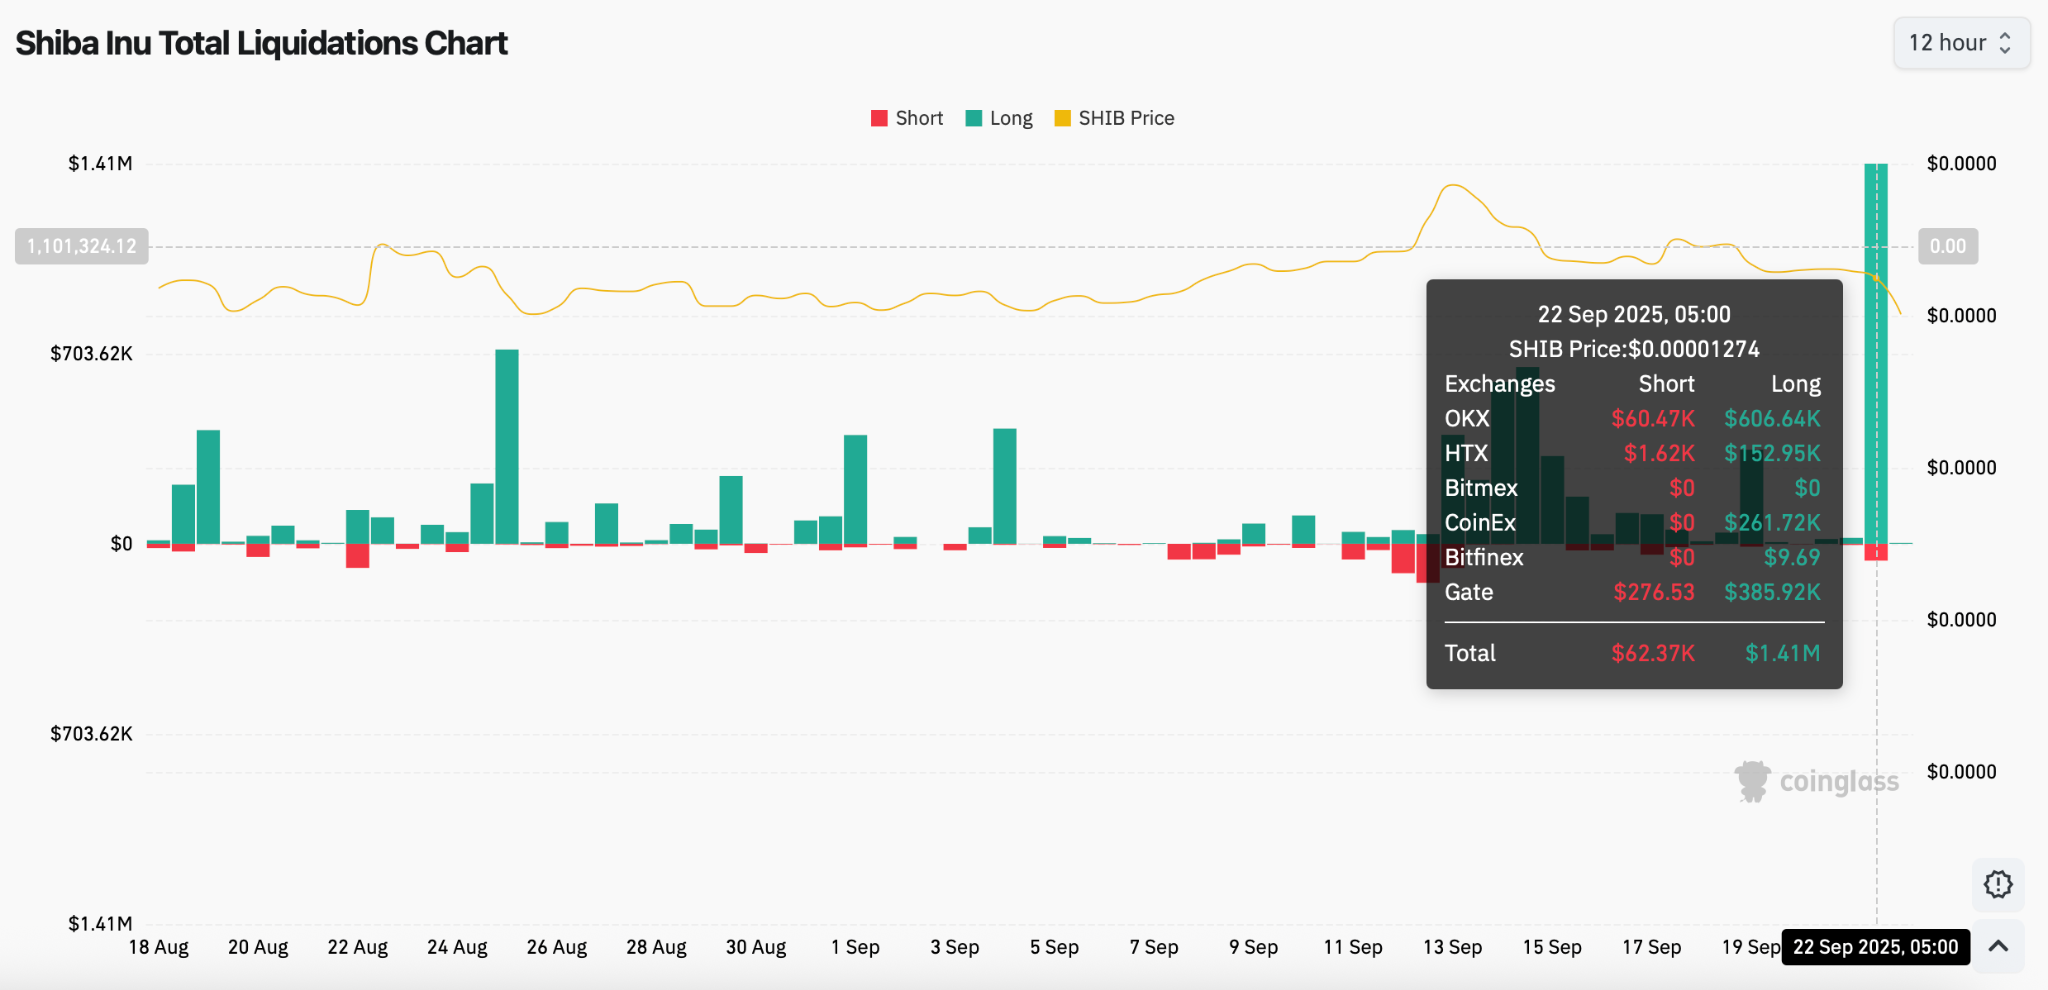
Task: Click the alert badge icon at bottom right
Action: click(1998, 884)
